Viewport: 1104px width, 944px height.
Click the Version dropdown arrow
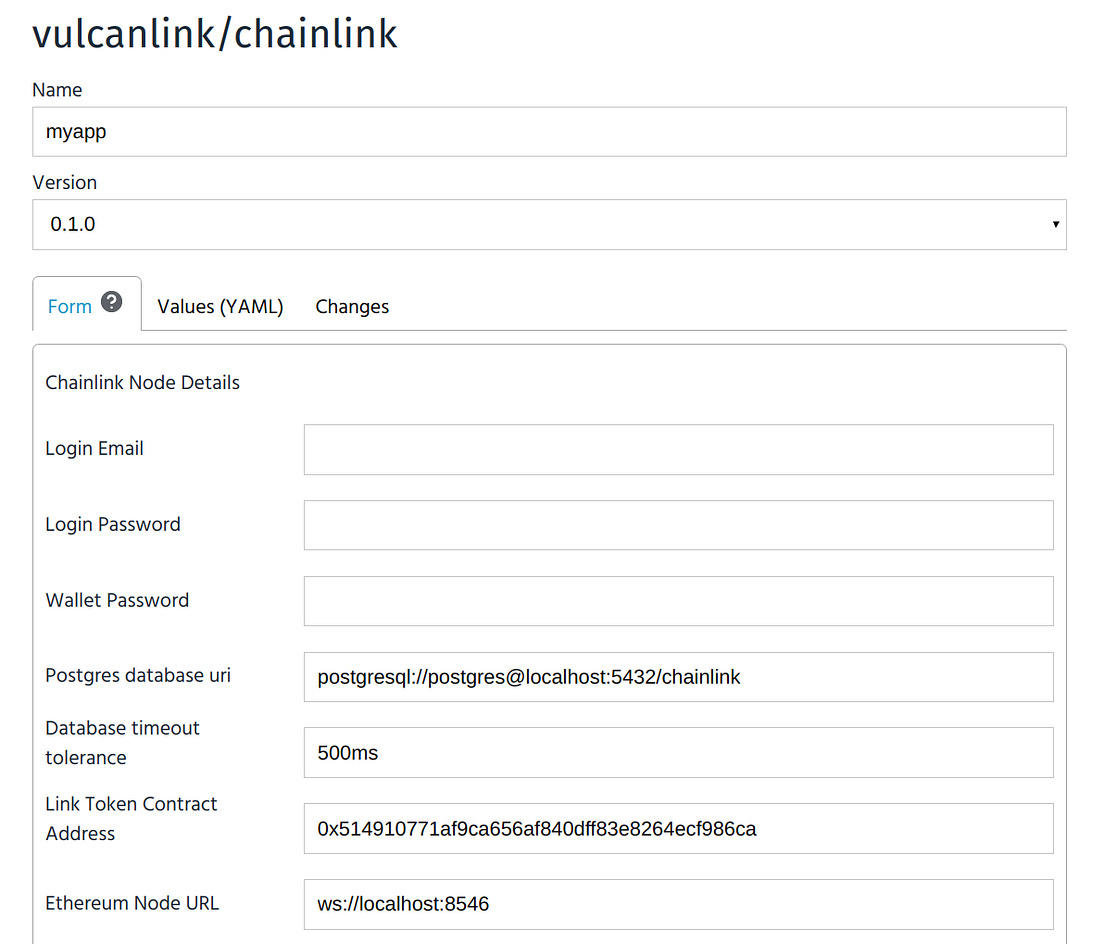1055,224
